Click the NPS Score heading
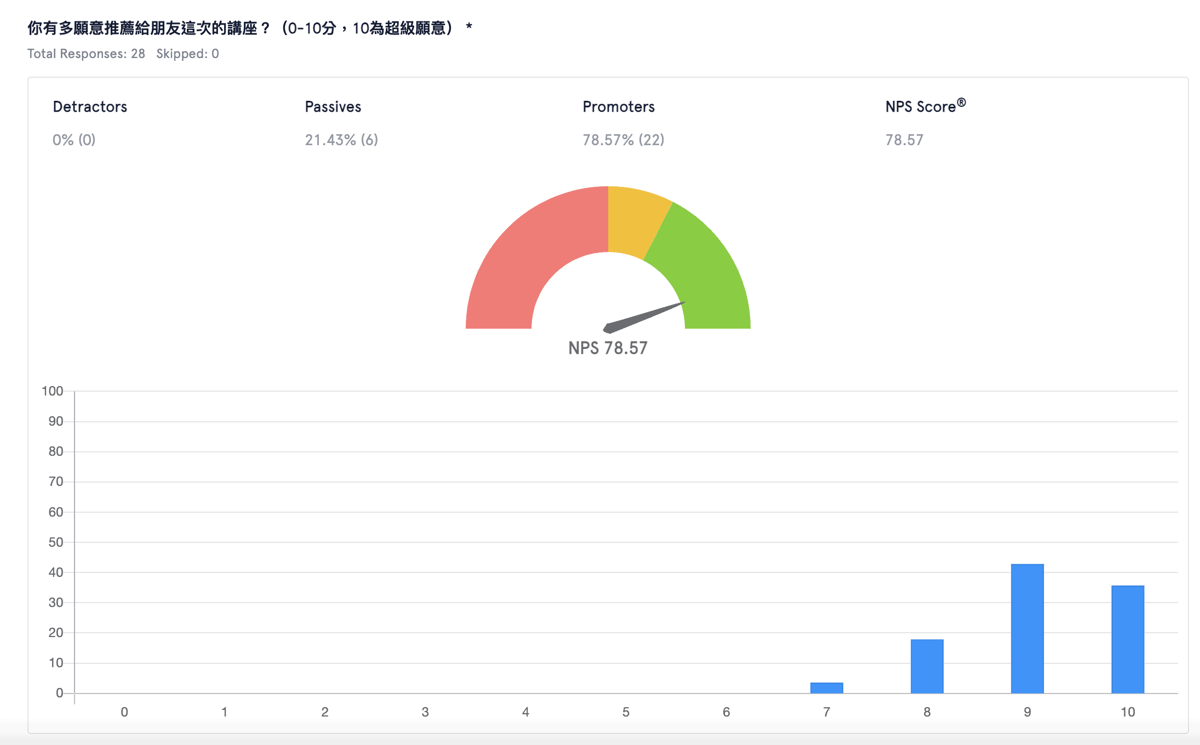The height and width of the screenshot is (745, 1200). coord(925,106)
